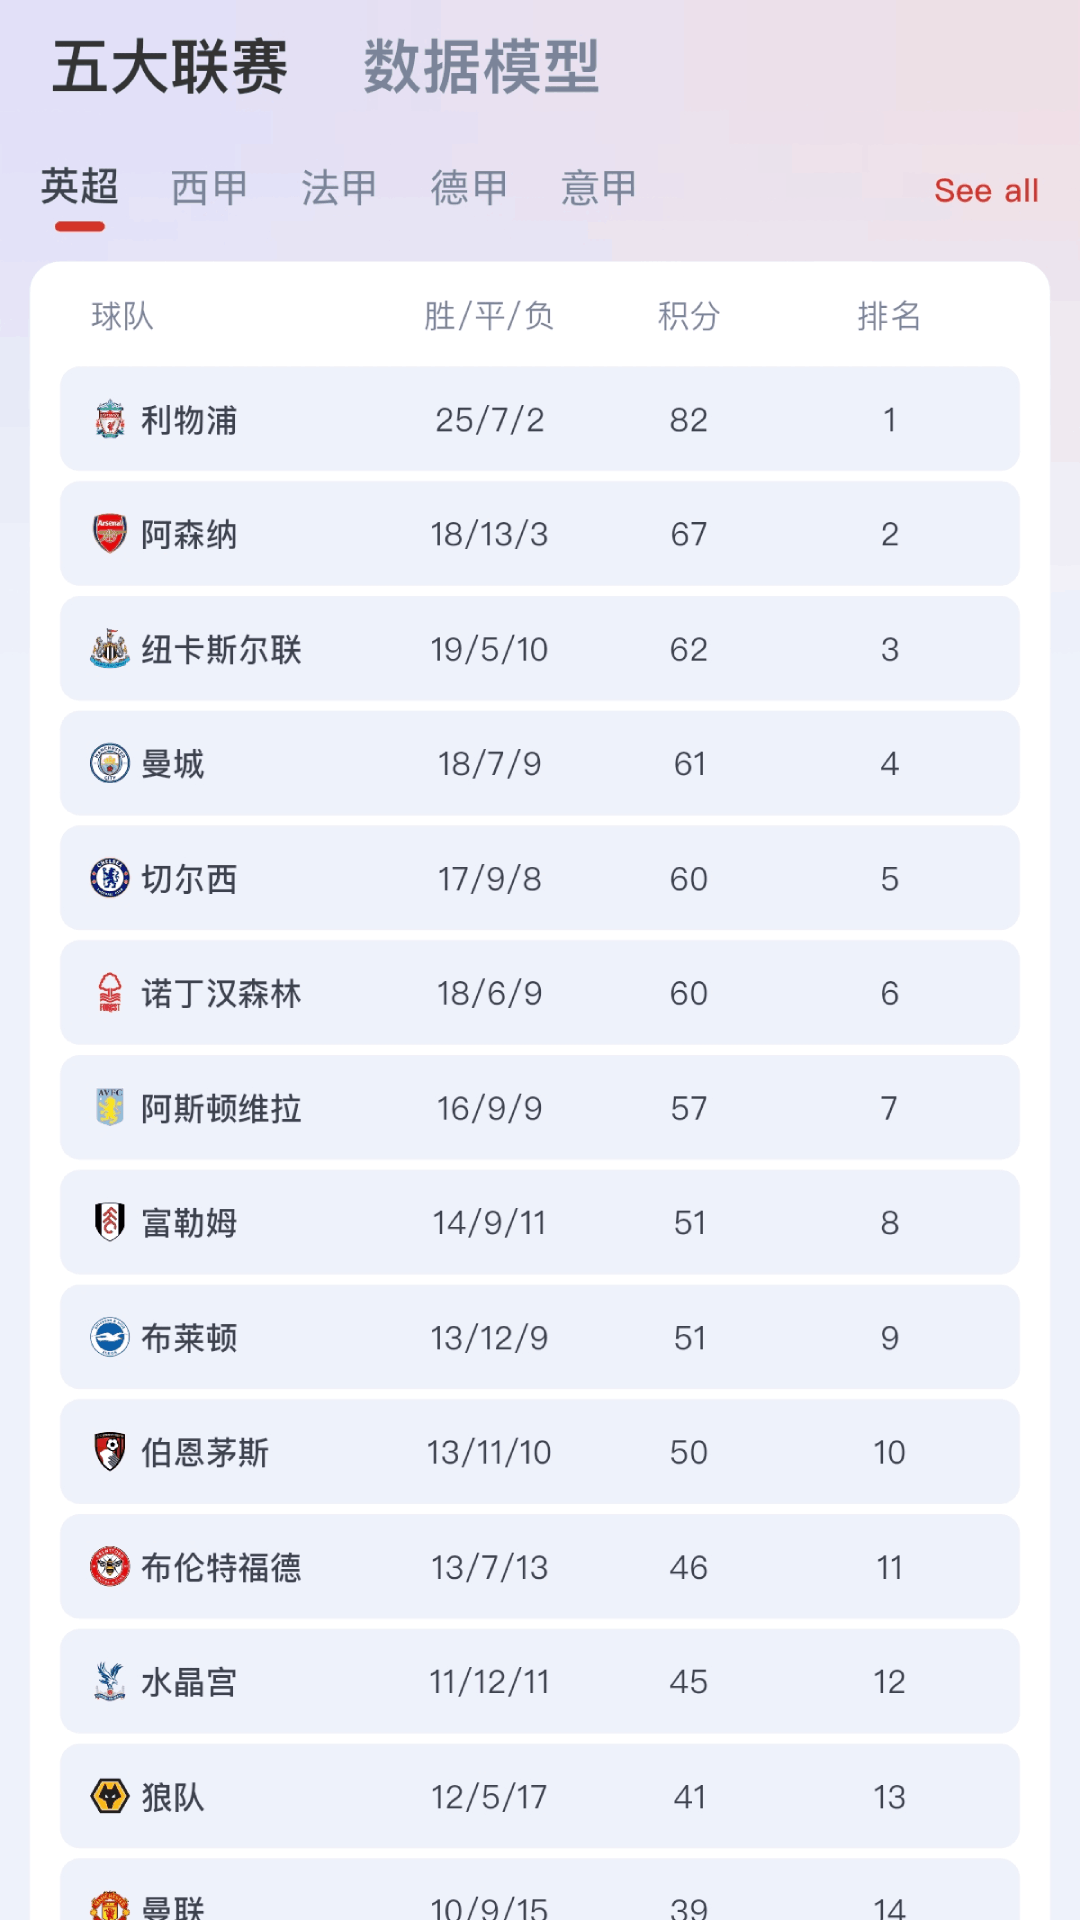The image size is (1080, 1920).
Task: Tap the Chelsea club crest icon
Action: 110,878
